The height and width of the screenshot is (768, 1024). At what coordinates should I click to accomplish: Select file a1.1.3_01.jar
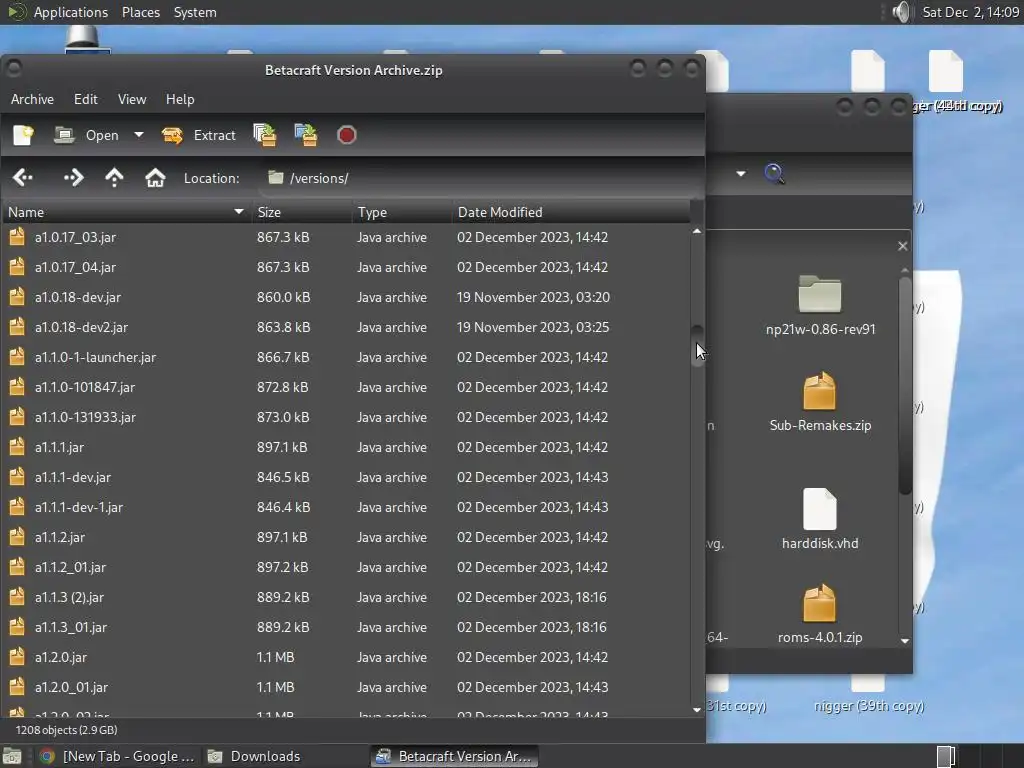[x=346, y=628]
